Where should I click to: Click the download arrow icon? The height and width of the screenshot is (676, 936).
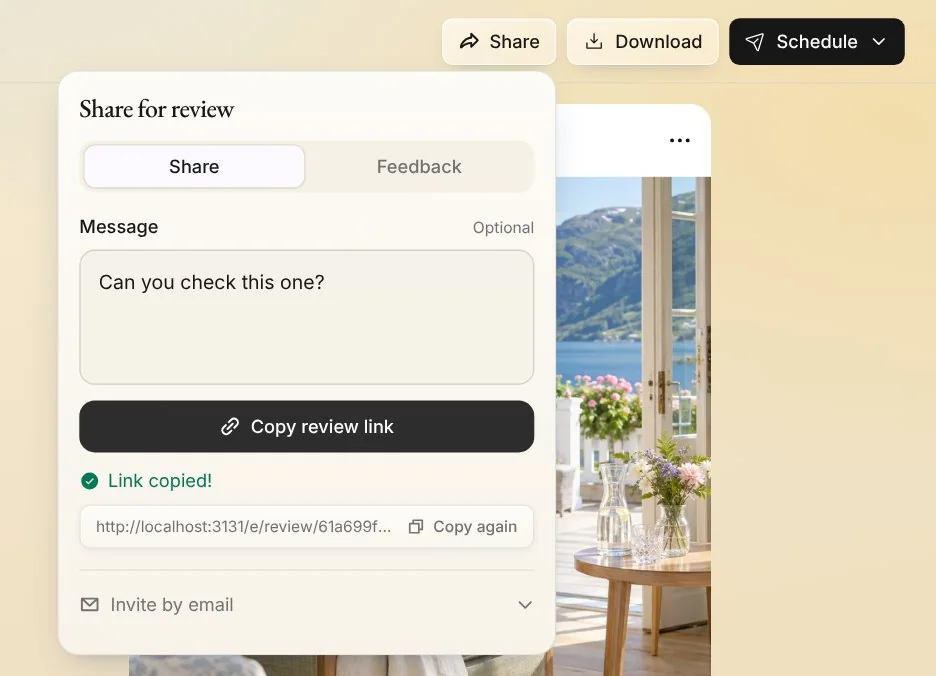594,41
